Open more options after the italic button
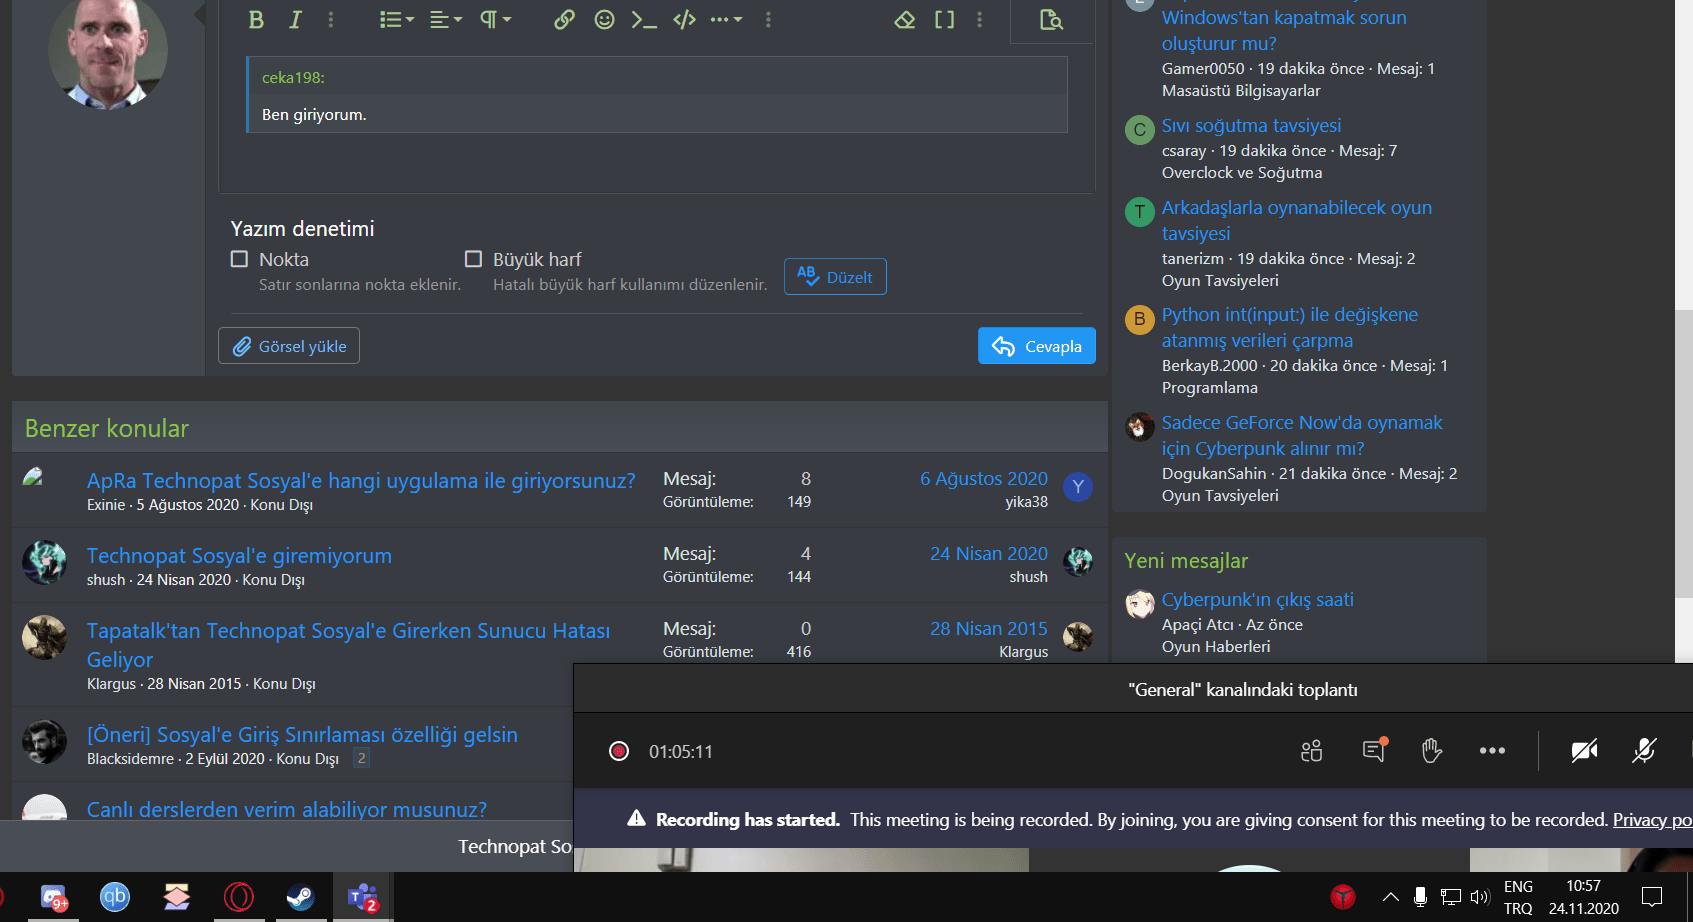This screenshot has width=1693, height=922. (331, 20)
